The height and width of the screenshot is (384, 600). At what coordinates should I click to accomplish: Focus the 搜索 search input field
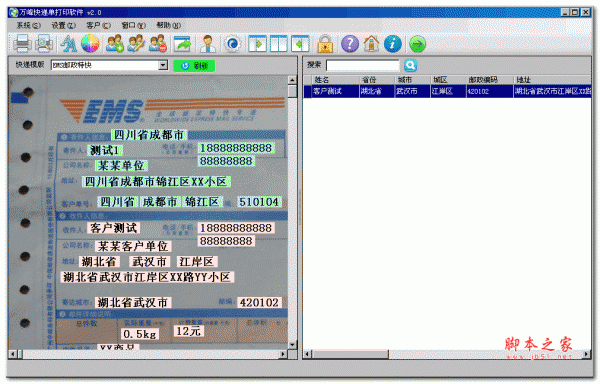(362, 65)
